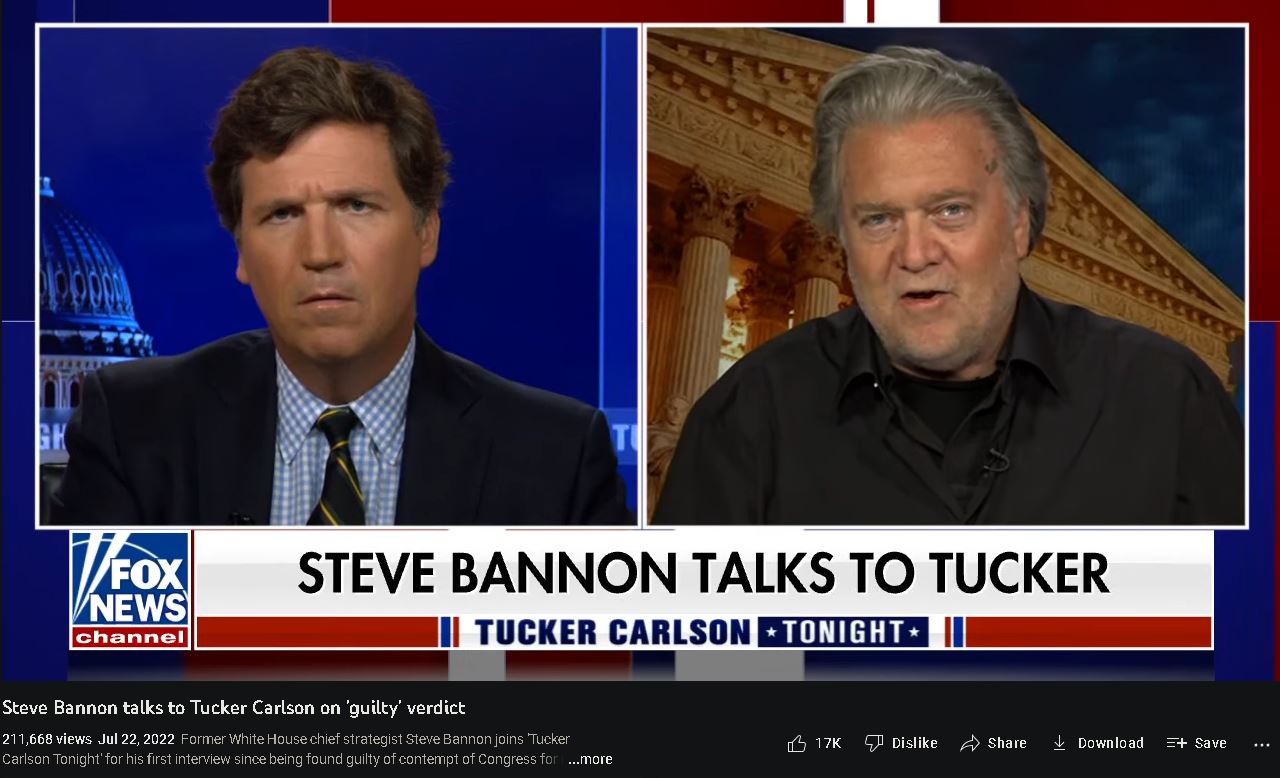The image size is (1280, 778).
Task: Click the Steve Bannon Talks to Tucker headline
Action: point(703,573)
